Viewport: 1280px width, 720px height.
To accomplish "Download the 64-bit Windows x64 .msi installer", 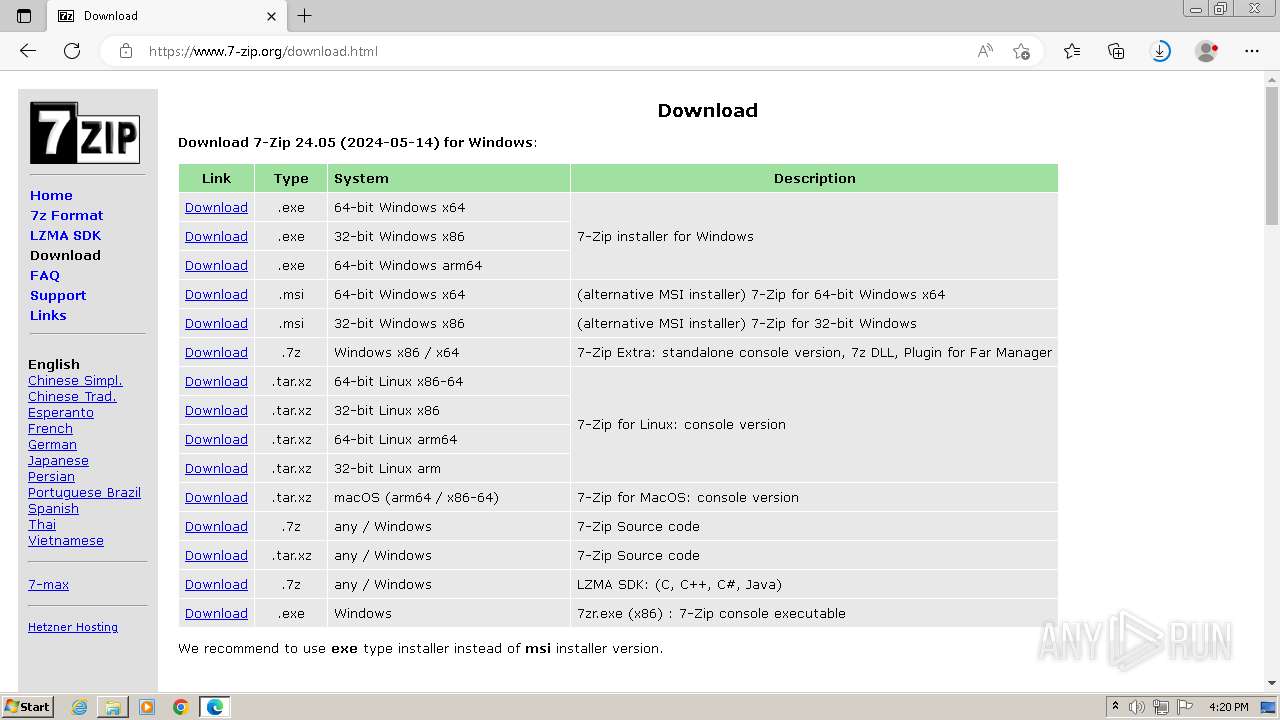I will tap(216, 294).
